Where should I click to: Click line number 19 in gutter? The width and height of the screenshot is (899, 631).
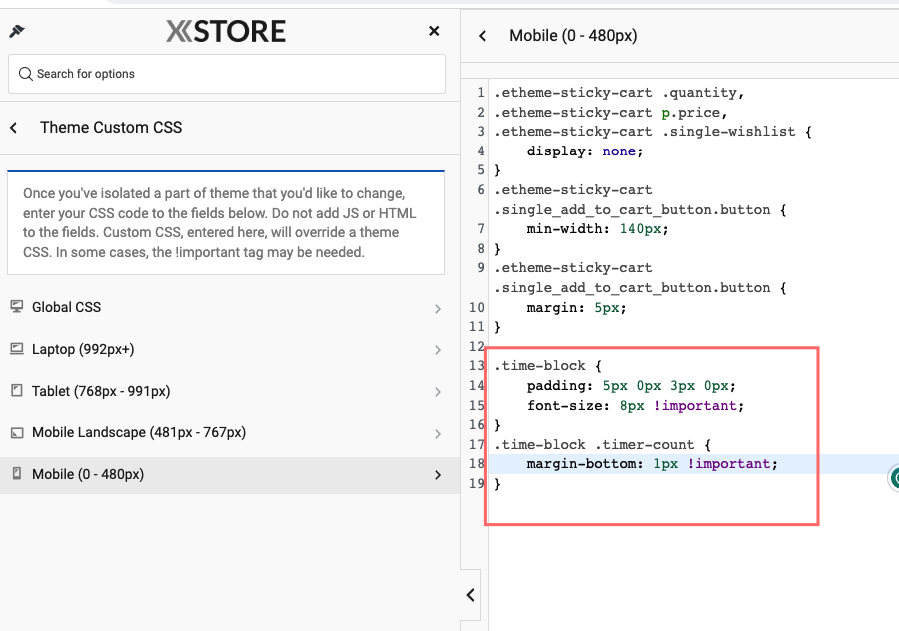tap(477, 484)
